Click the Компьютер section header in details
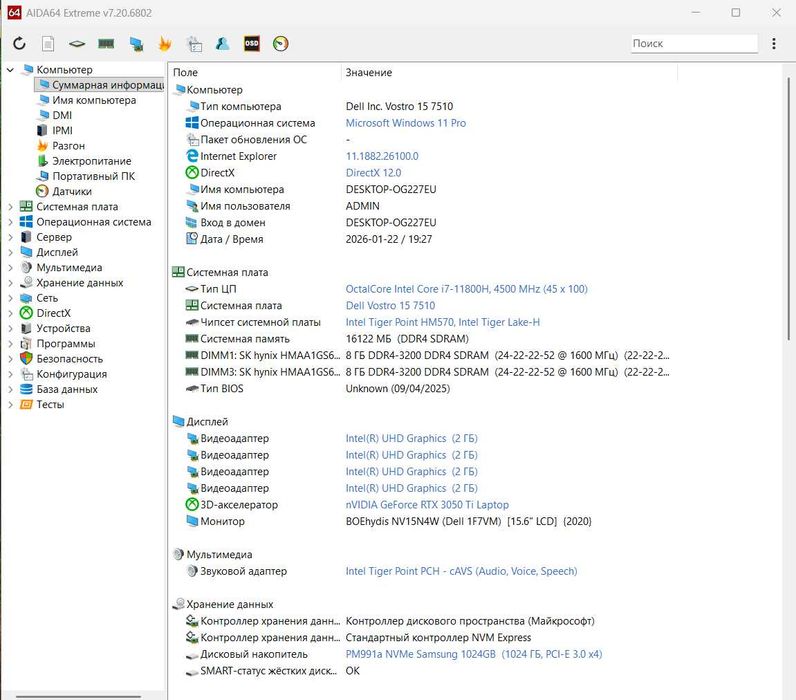The width and height of the screenshot is (796, 700). [214, 90]
